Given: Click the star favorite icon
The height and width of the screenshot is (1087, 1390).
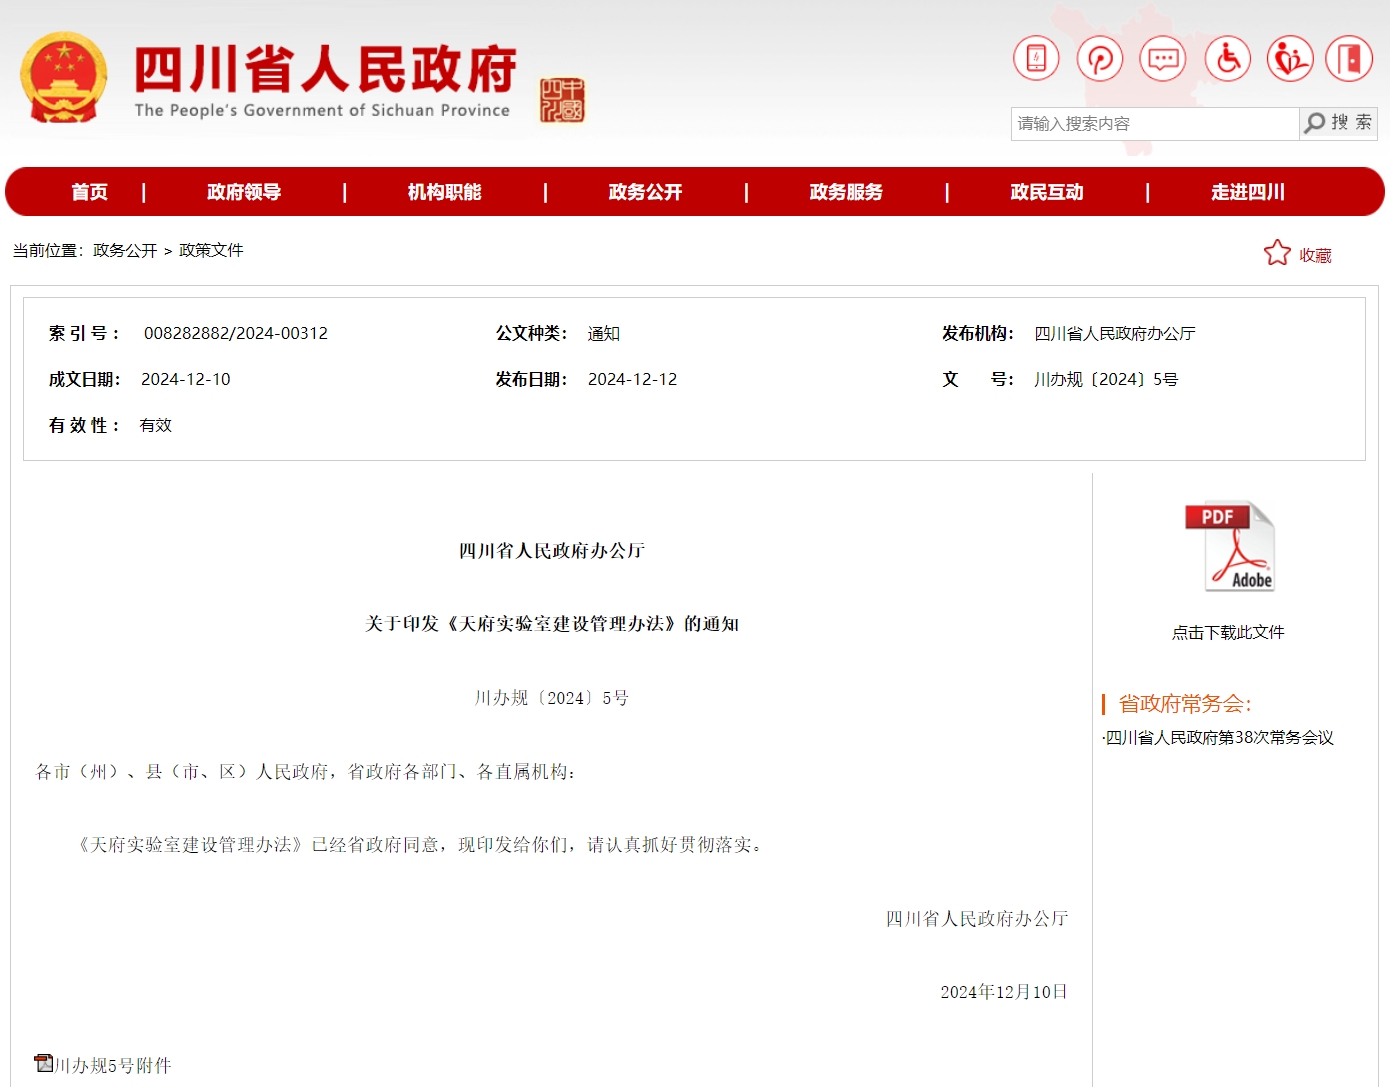Looking at the screenshot, I should coord(1277,253).
